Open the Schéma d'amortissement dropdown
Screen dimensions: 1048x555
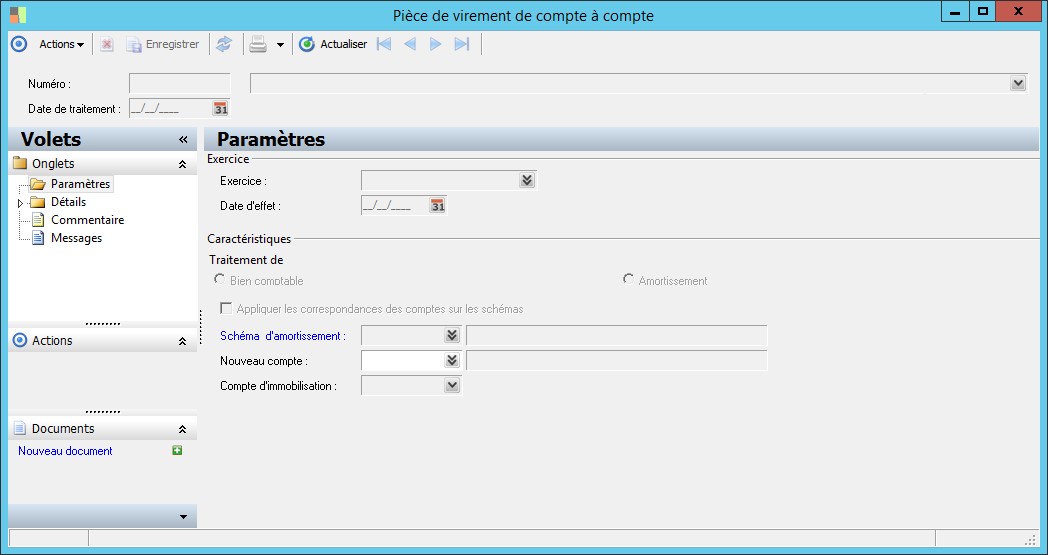tap(452, 336)
